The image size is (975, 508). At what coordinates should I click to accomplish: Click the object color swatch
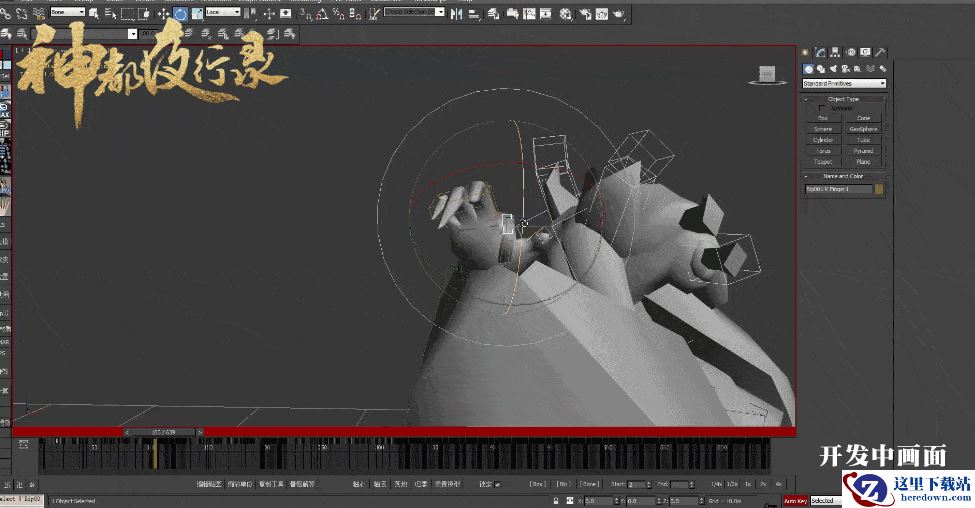pyautogui.click(x=879, y=188)
